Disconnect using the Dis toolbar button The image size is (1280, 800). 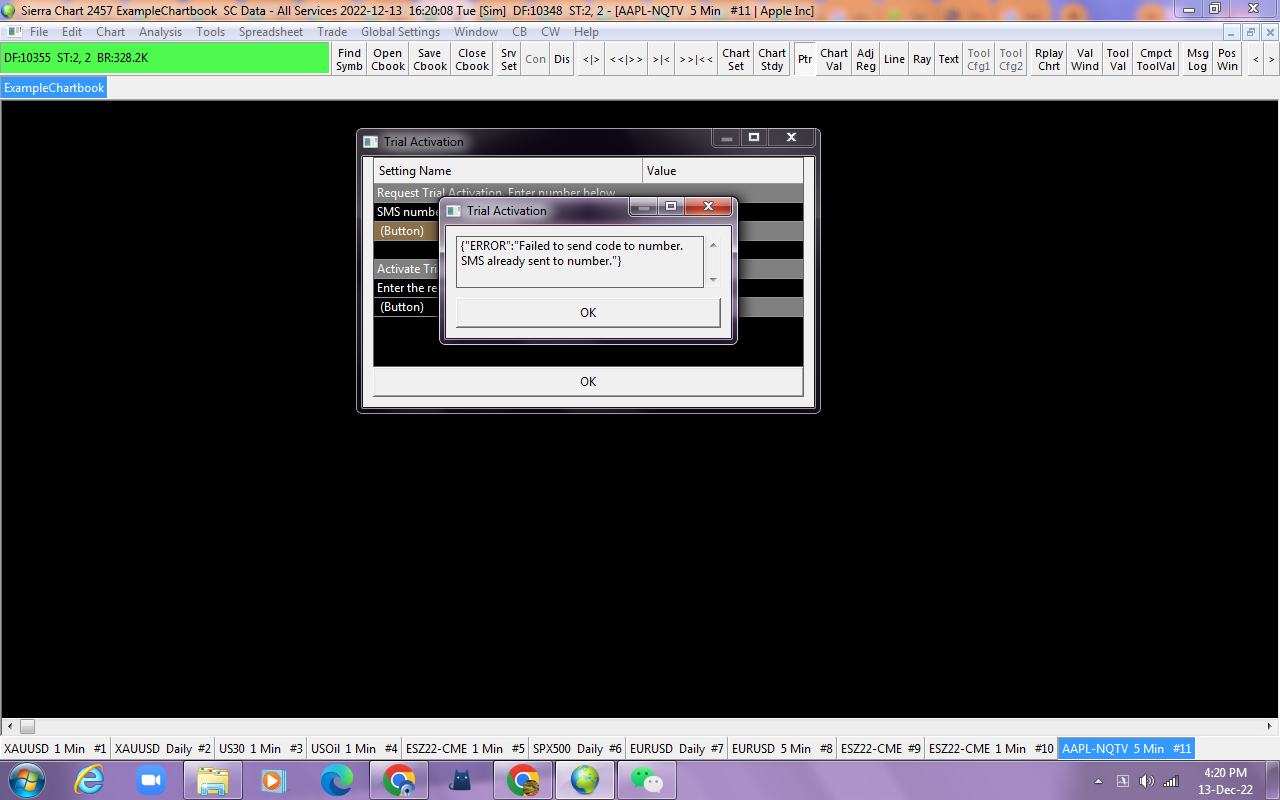[562, 59]
